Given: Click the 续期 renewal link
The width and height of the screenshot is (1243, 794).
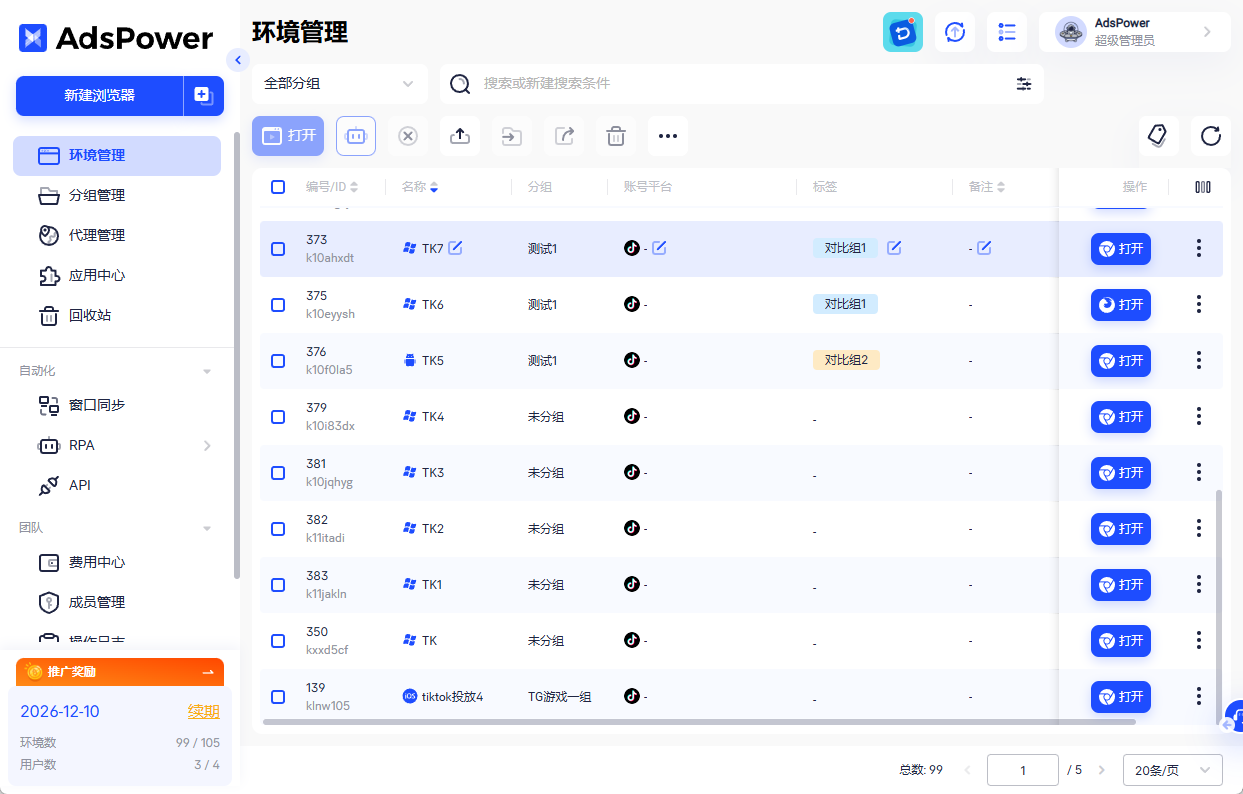Looking at the screenshot, I should tap(204, 712).
